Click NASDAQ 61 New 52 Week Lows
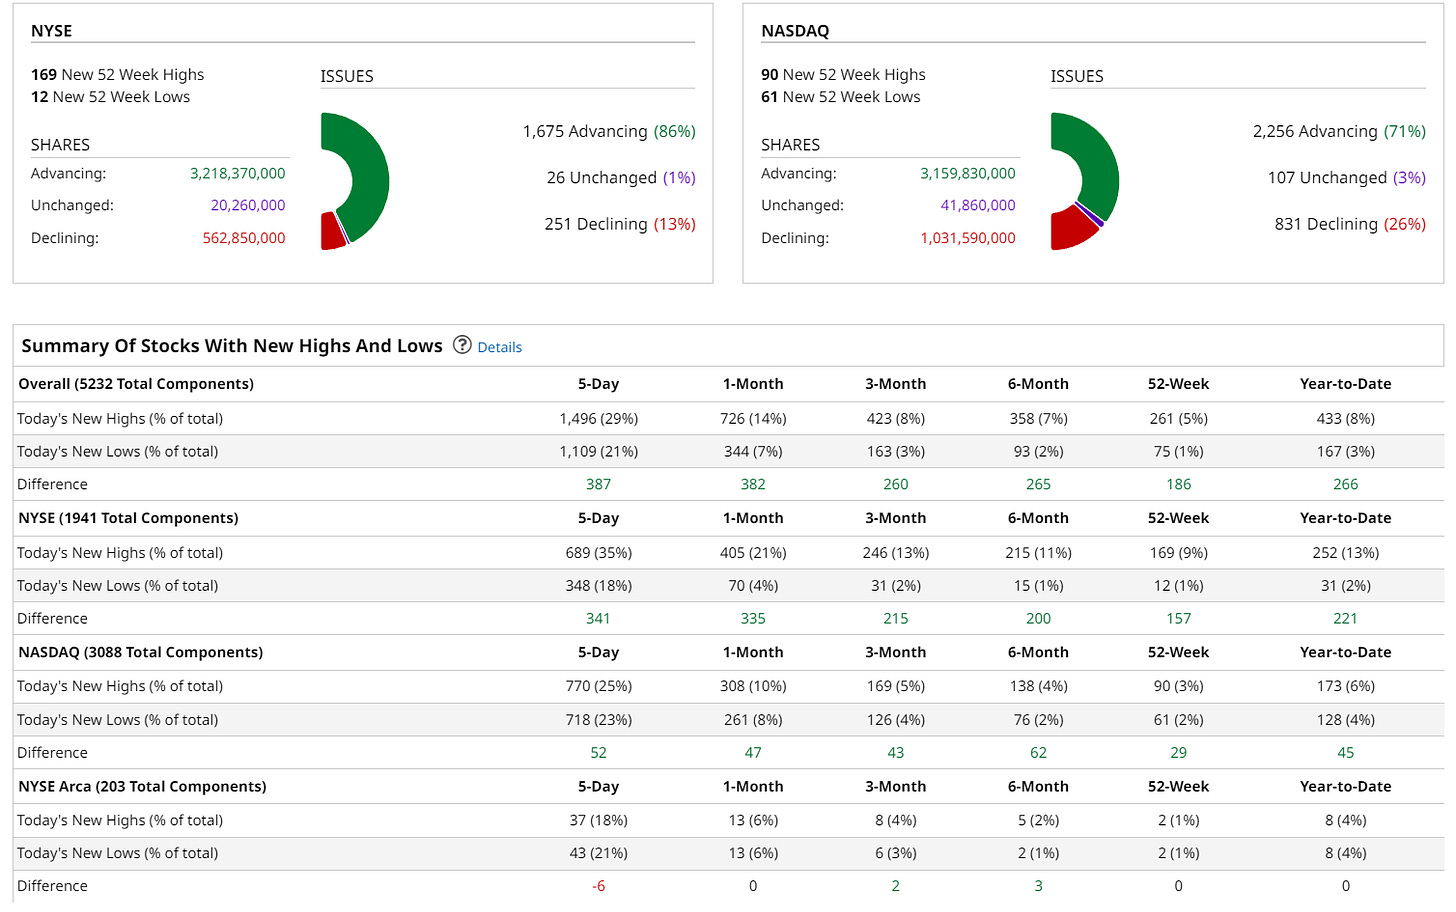The height and width of the screenshot is (912, 1456). pos(840,97)
